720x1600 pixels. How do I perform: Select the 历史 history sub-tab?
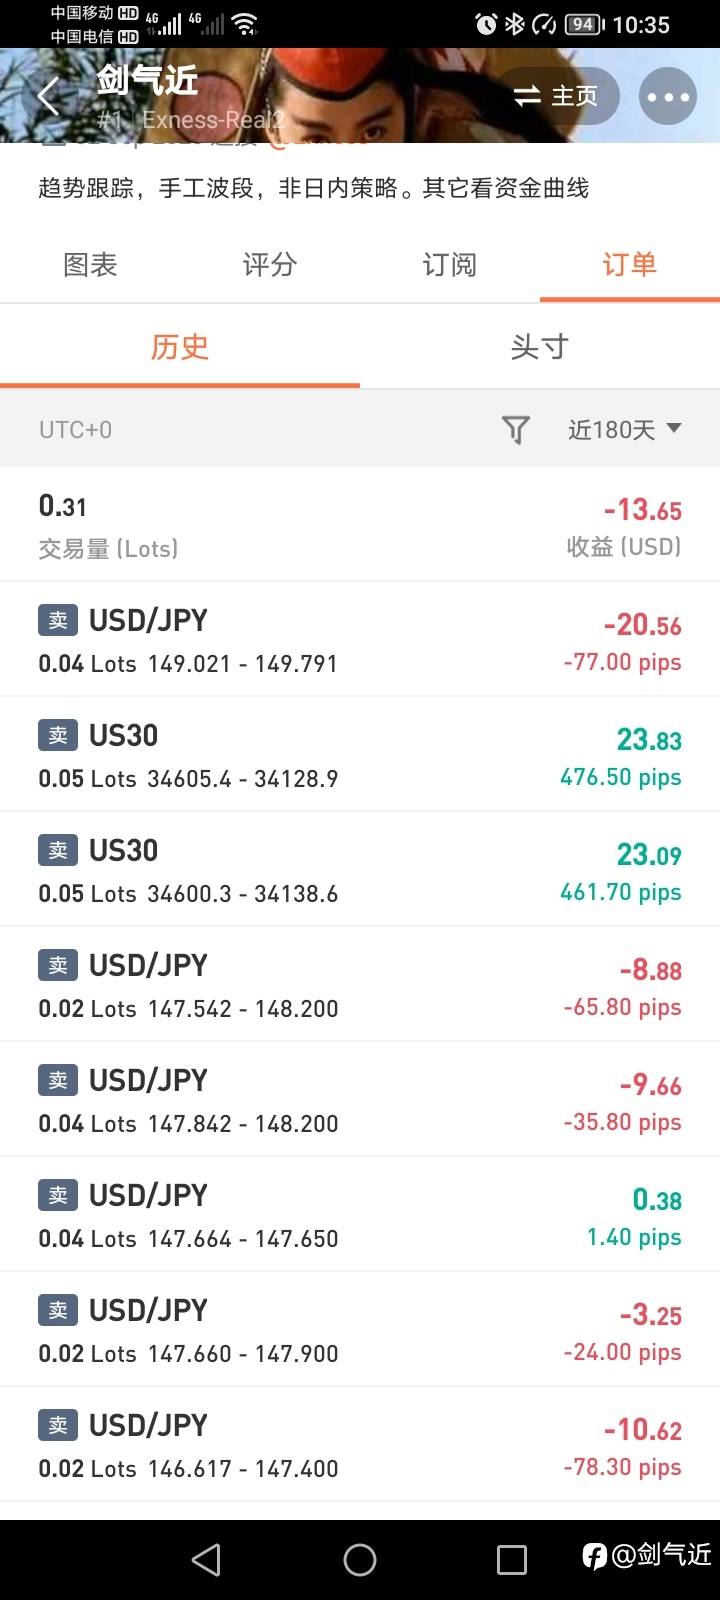click(x=180, y=347)
